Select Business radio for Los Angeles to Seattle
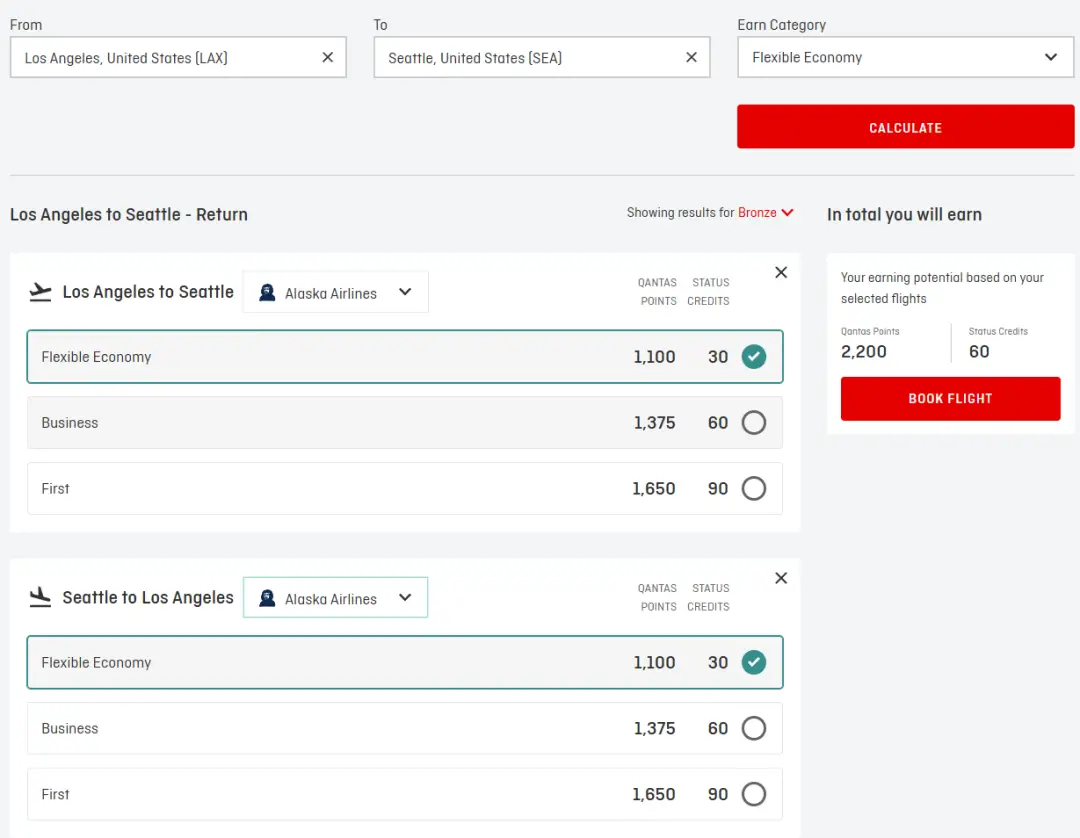The height and width of the screenshot is (838, 1080). pos(754,423)
